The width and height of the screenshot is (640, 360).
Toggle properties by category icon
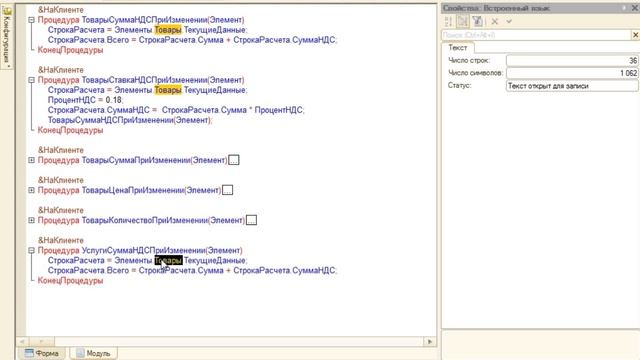coord(463,21)
